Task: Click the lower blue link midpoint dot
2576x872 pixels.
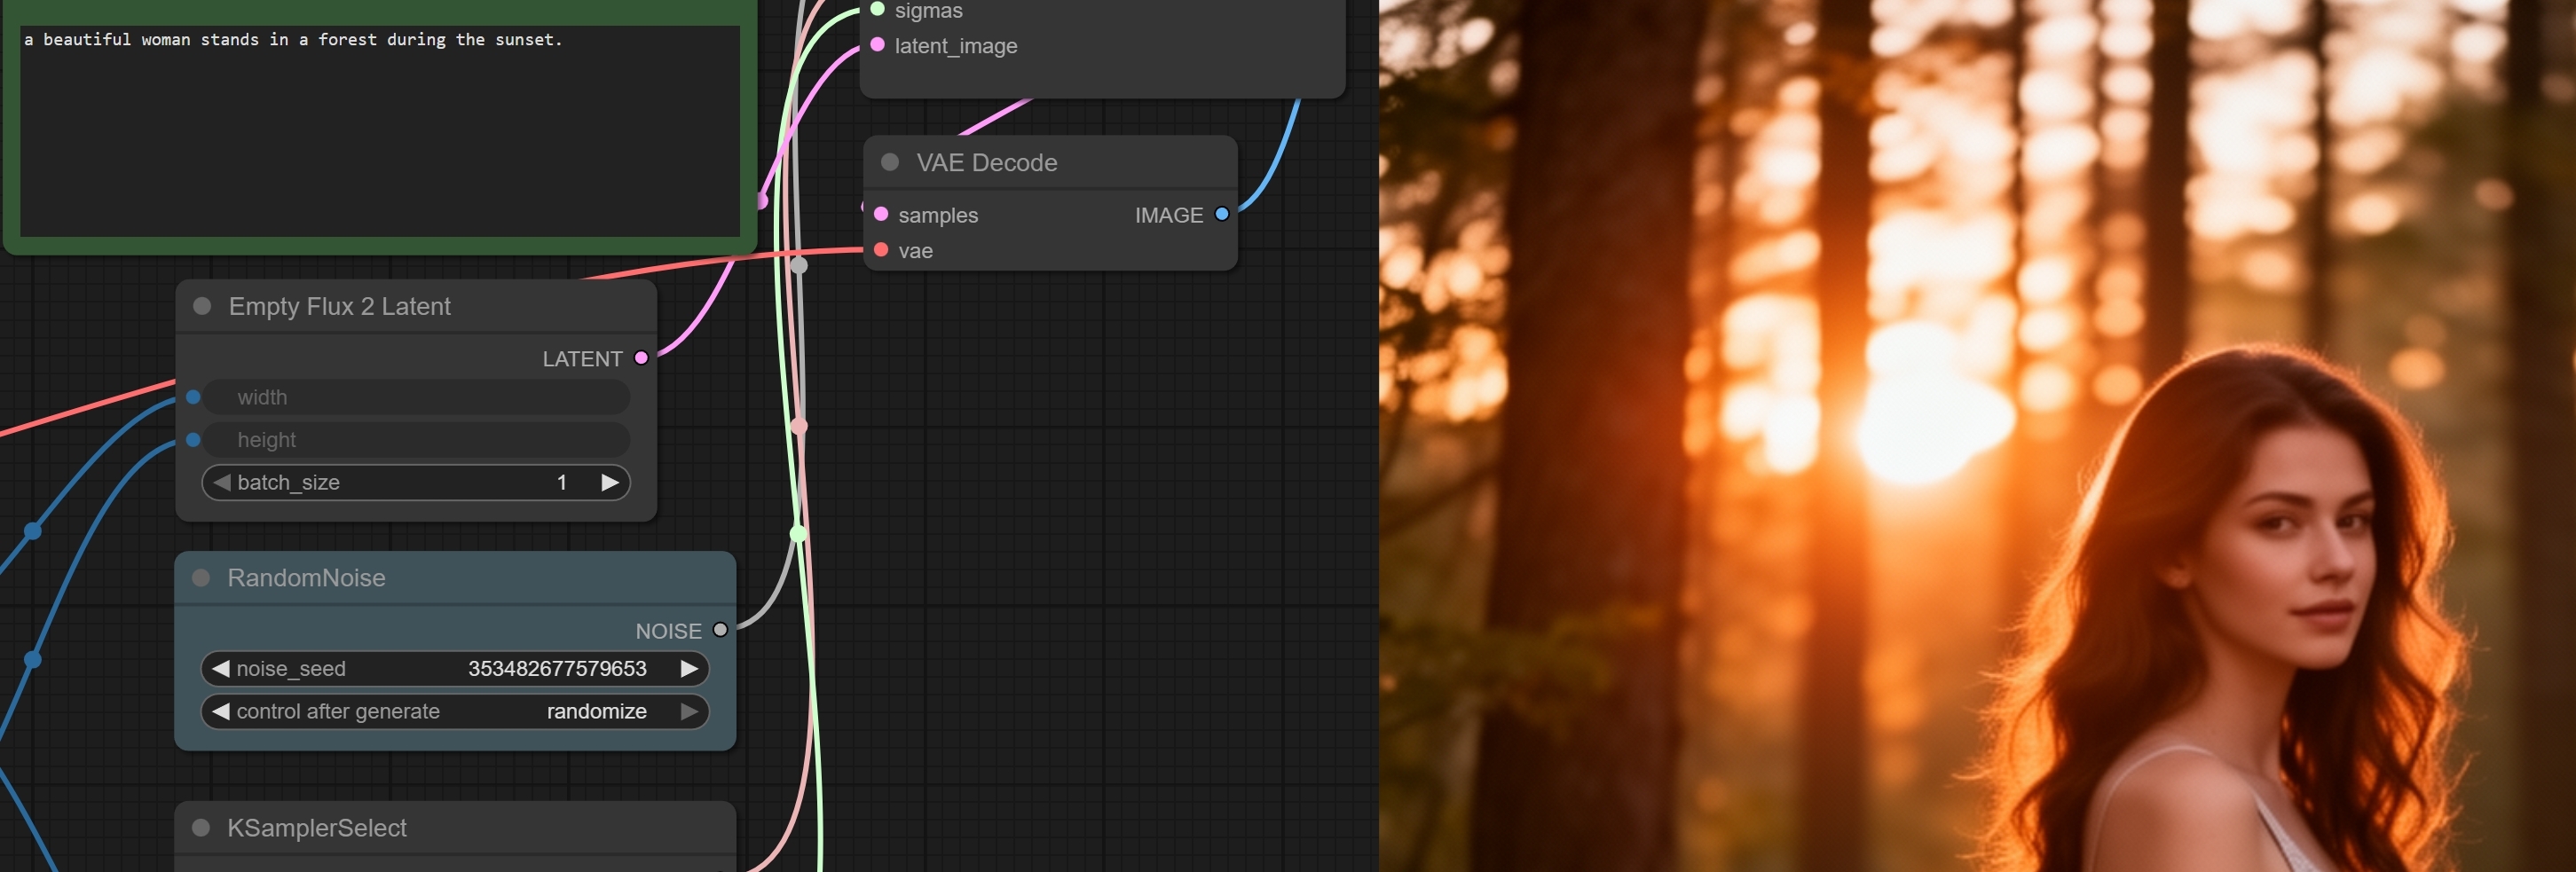Action: [x=33, y=660]
